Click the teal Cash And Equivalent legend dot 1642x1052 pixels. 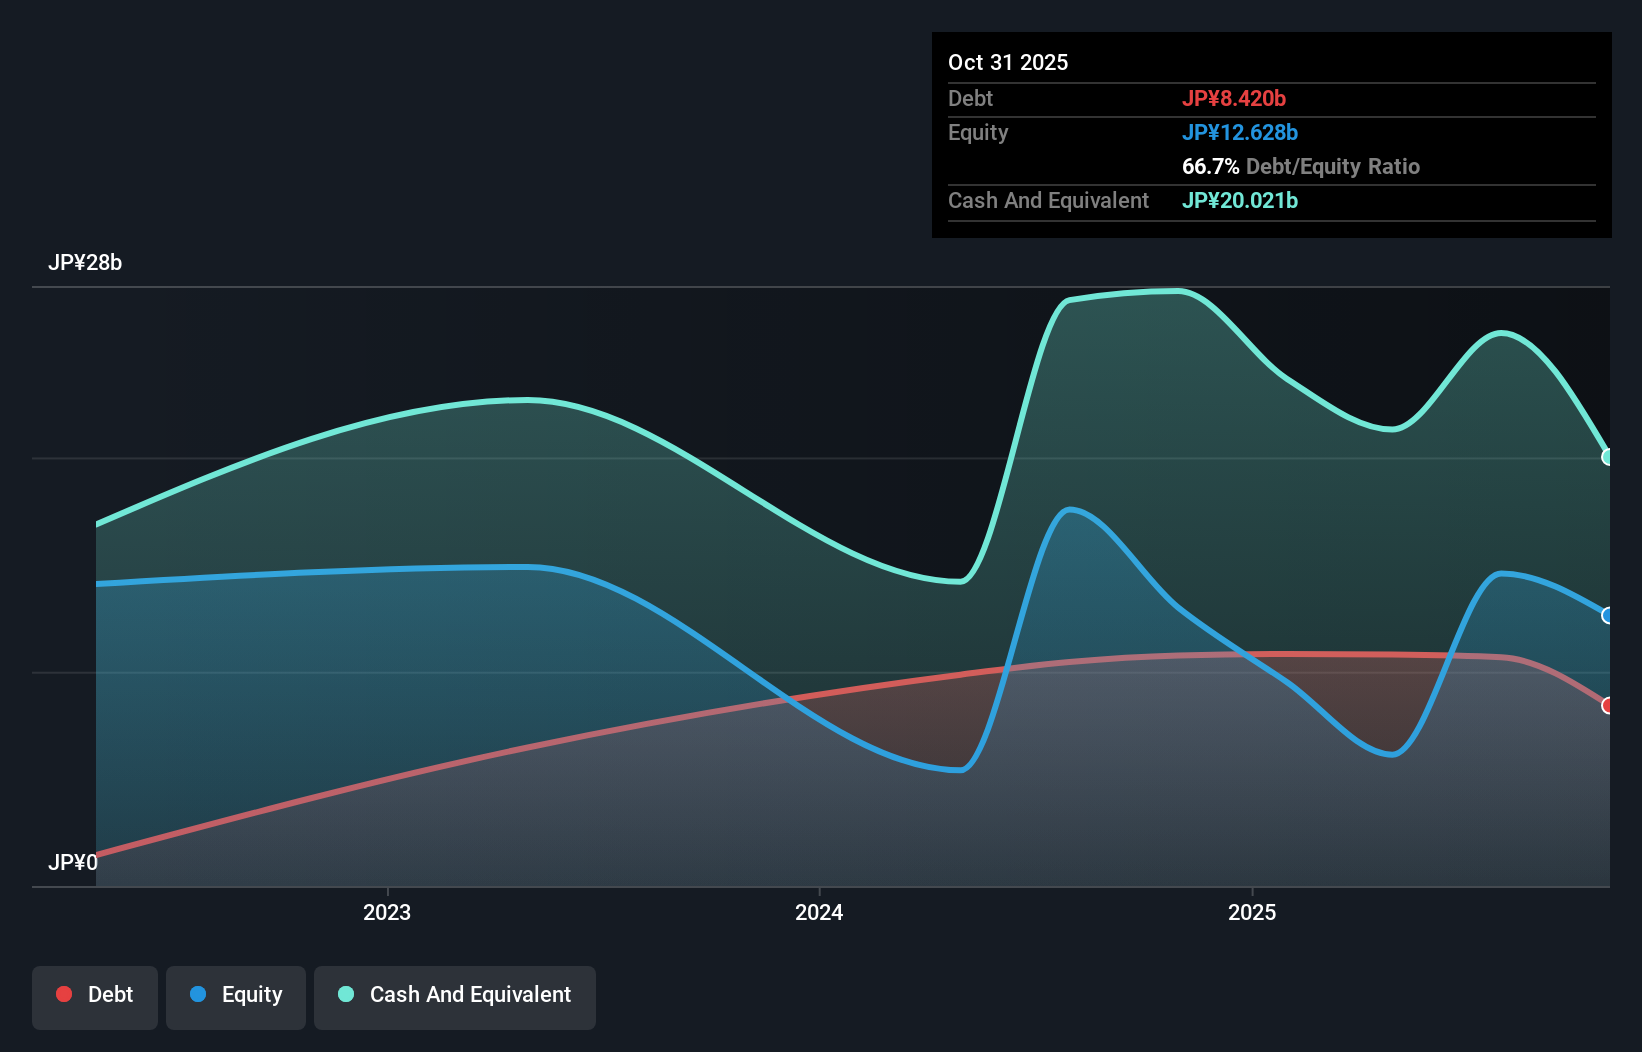coord(345,994)
